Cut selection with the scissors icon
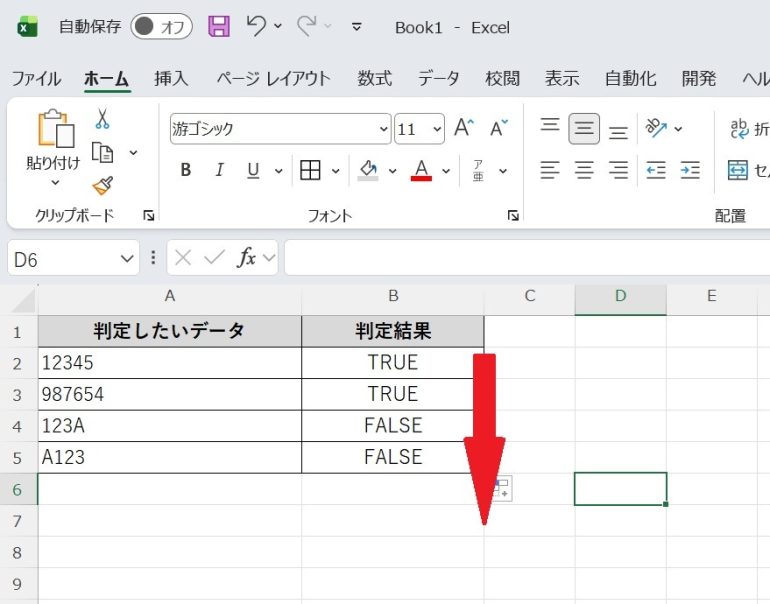 (102, 119)
